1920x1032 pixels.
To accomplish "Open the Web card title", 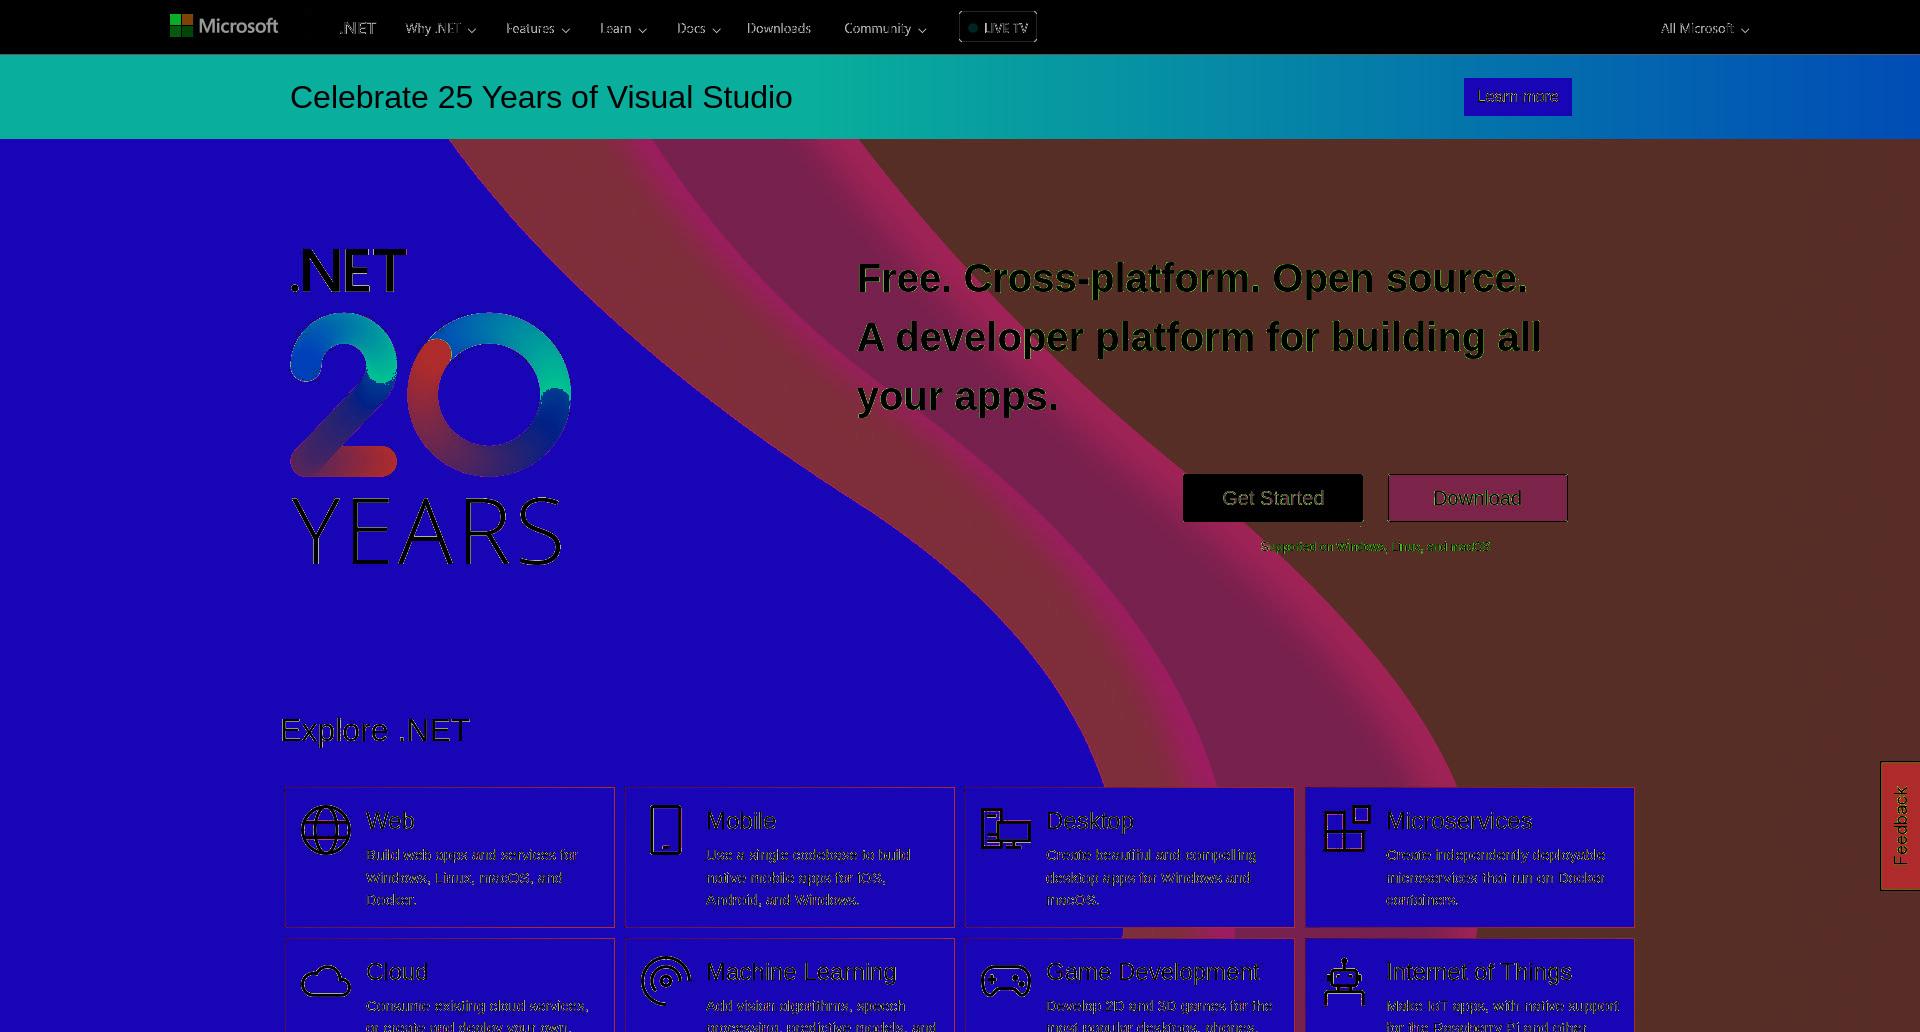I will point(390,821).
